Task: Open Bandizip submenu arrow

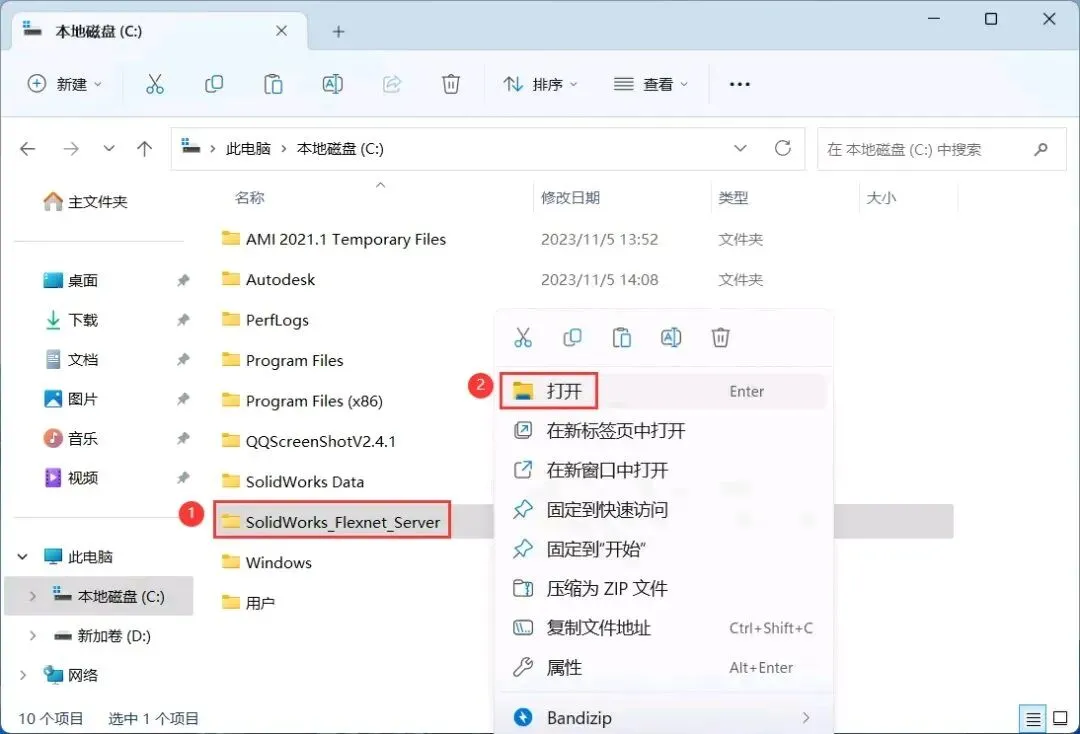Action: 806,718
